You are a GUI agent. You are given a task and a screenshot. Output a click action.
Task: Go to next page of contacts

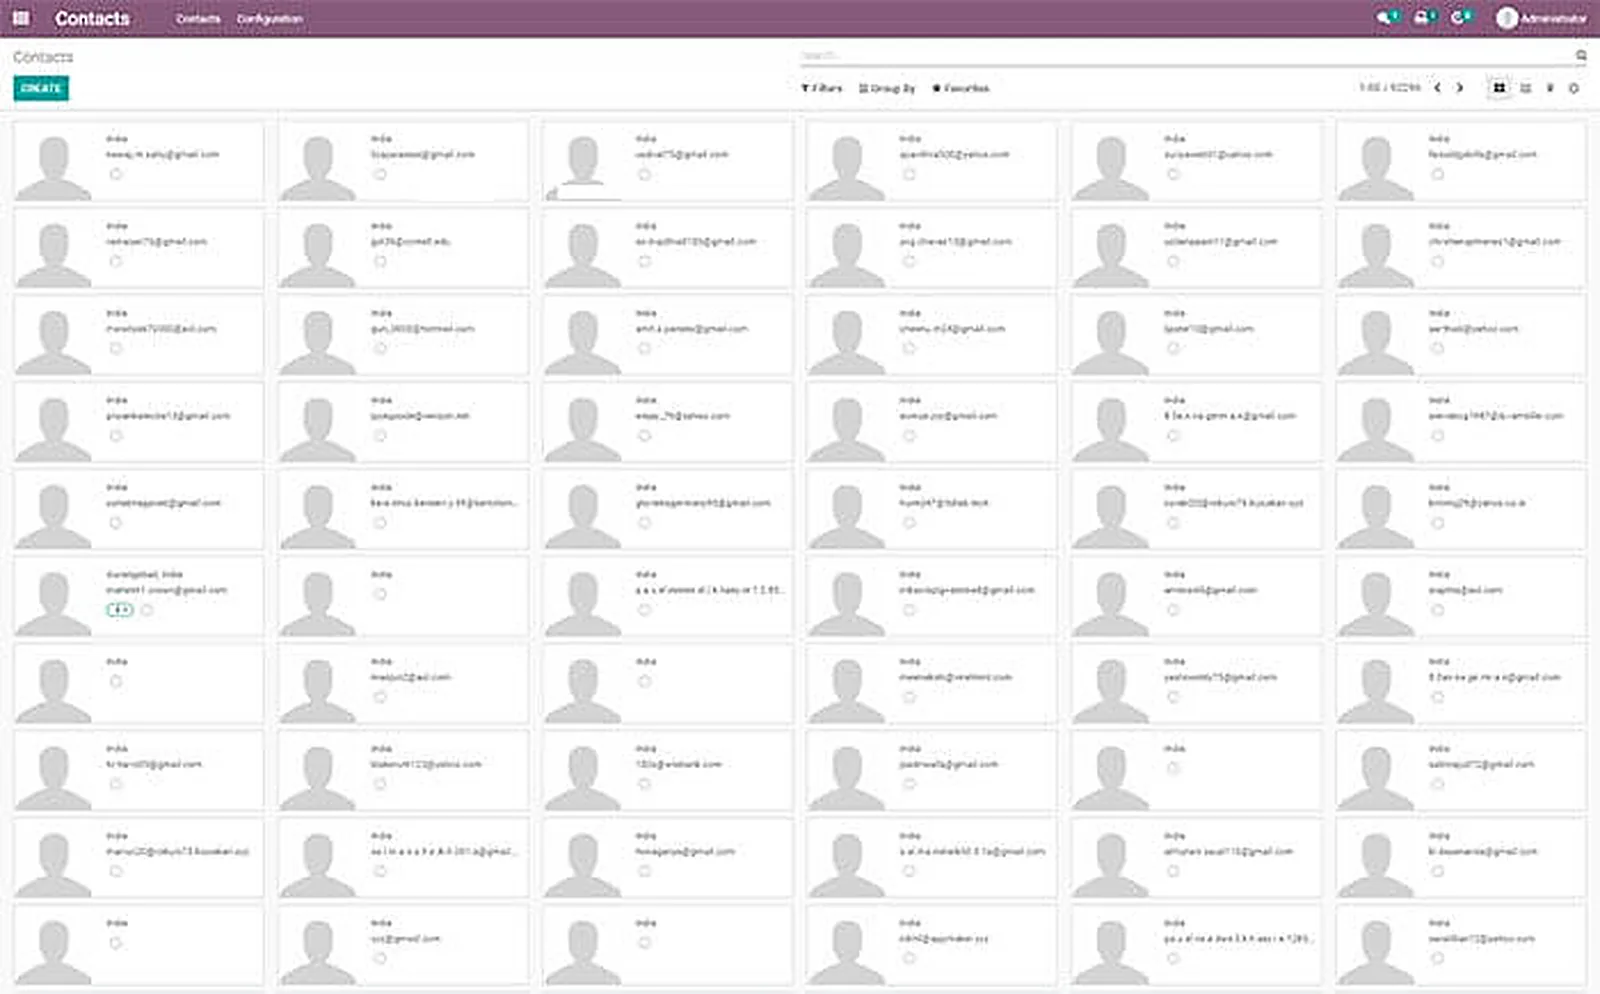[x=1460, y=88]
